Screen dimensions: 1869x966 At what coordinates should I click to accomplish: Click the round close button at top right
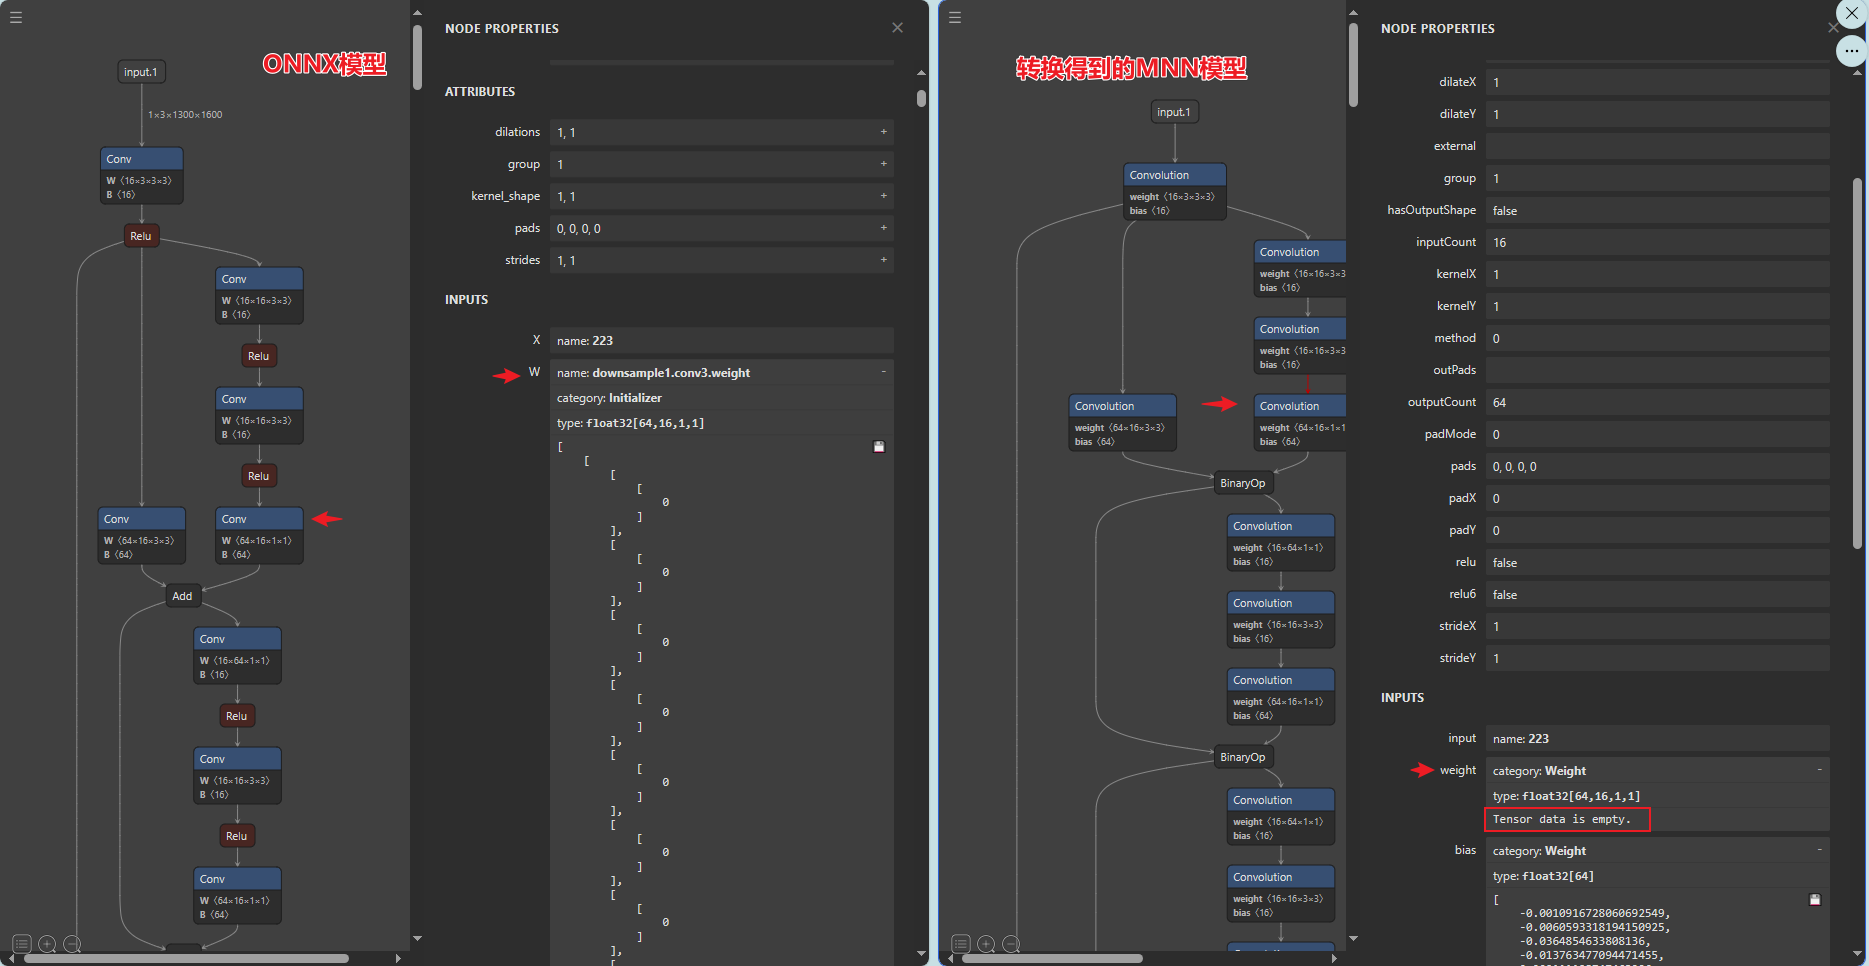tap(1852, 14)
